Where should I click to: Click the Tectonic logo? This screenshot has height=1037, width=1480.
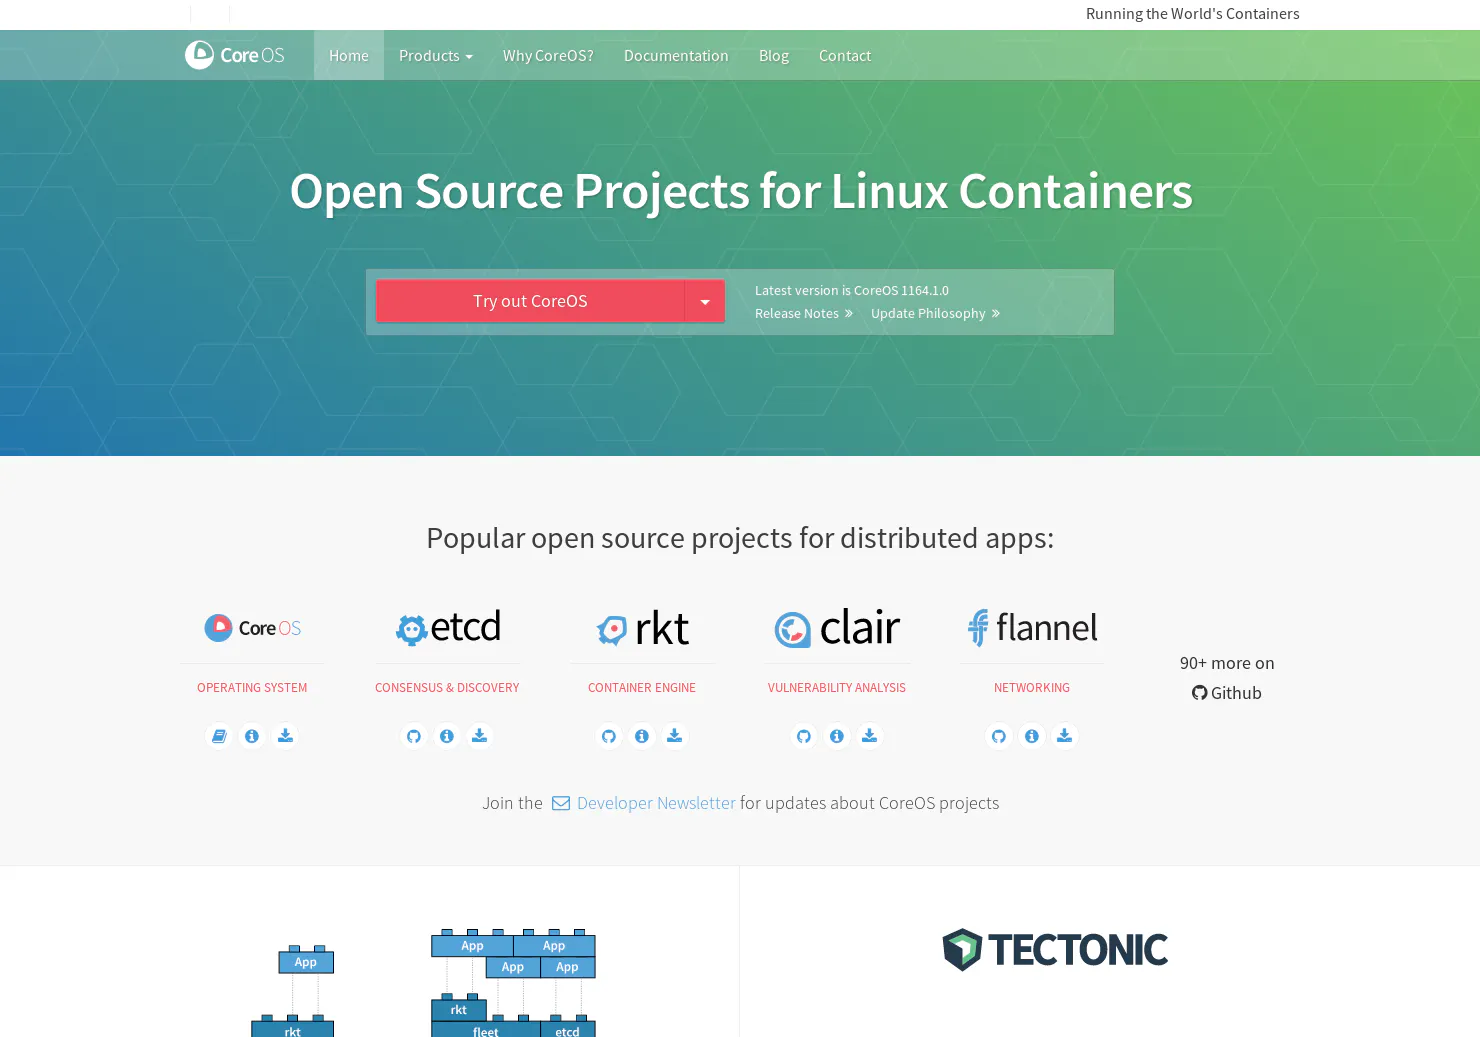(1055, 949)
